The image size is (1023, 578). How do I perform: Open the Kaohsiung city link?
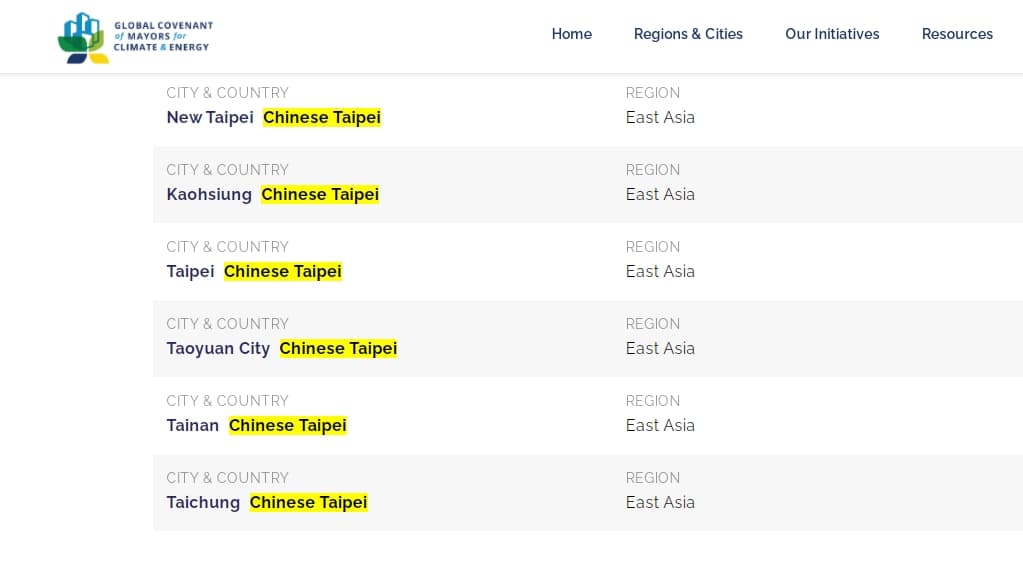pyautogui.click(x=209, y=194)
